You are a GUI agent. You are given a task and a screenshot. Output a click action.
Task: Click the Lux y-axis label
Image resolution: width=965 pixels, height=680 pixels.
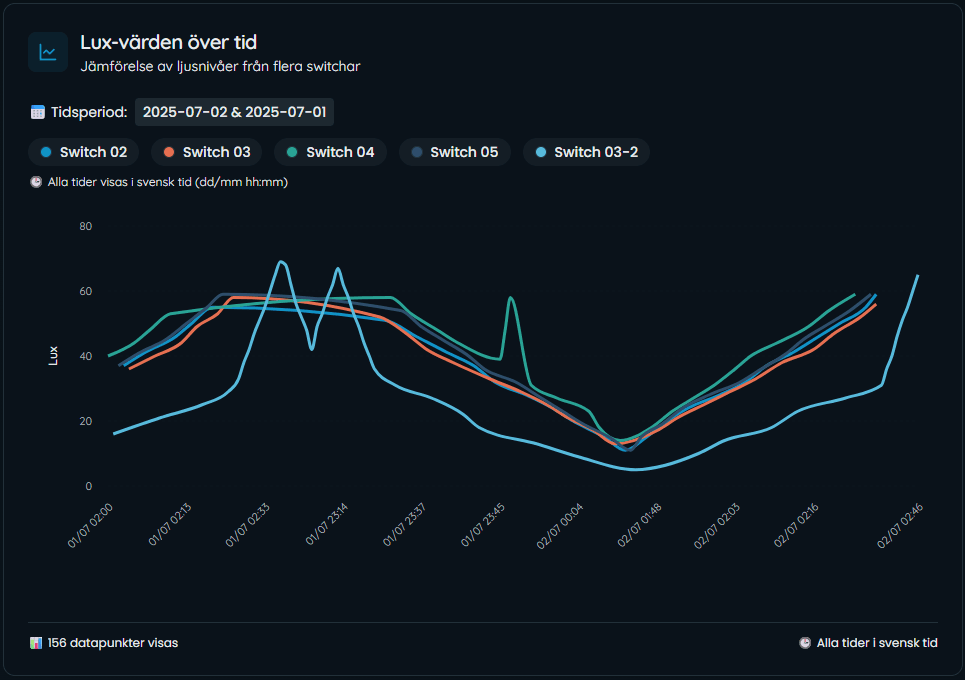[x=55, y=355]
